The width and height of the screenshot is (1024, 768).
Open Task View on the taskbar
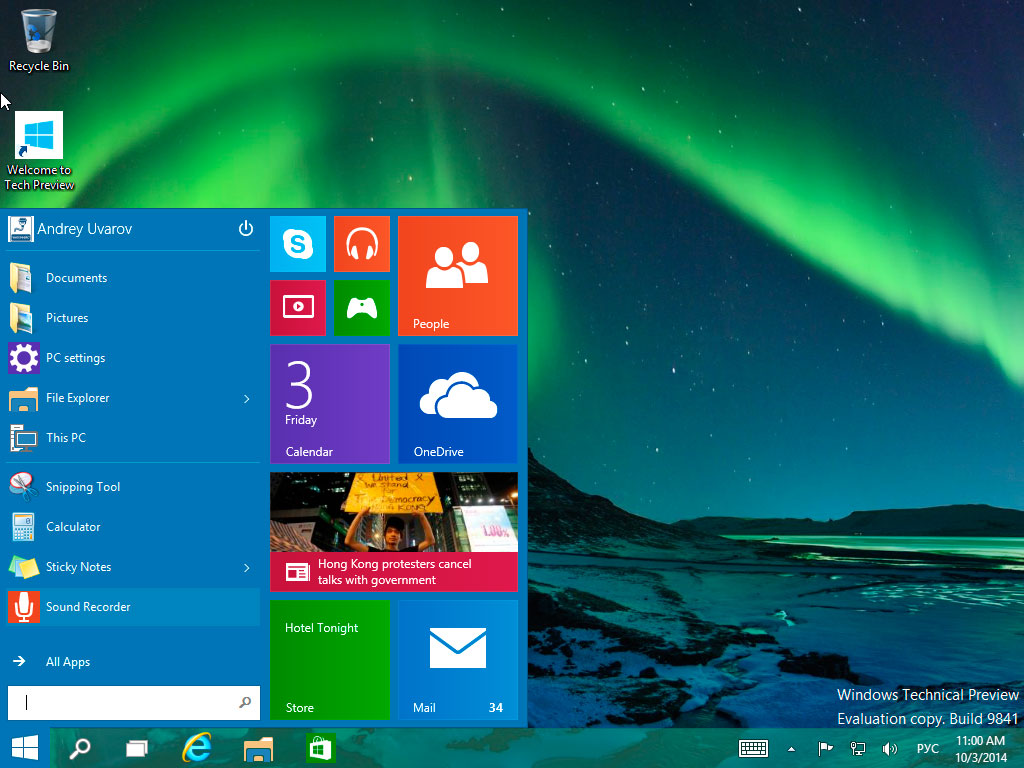pyautogui.click(x=137, y=748)
